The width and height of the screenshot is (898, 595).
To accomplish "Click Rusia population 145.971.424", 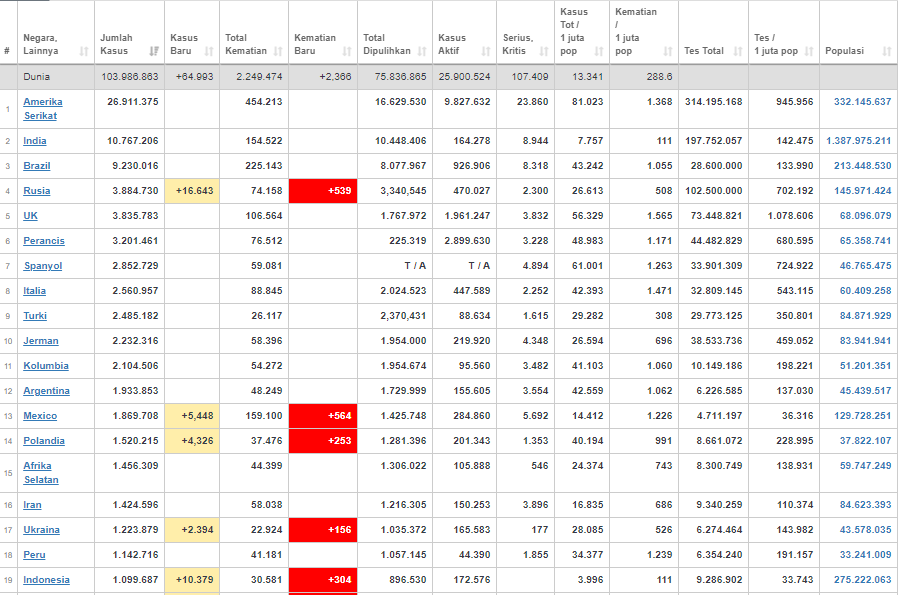I will coord(862,191).
